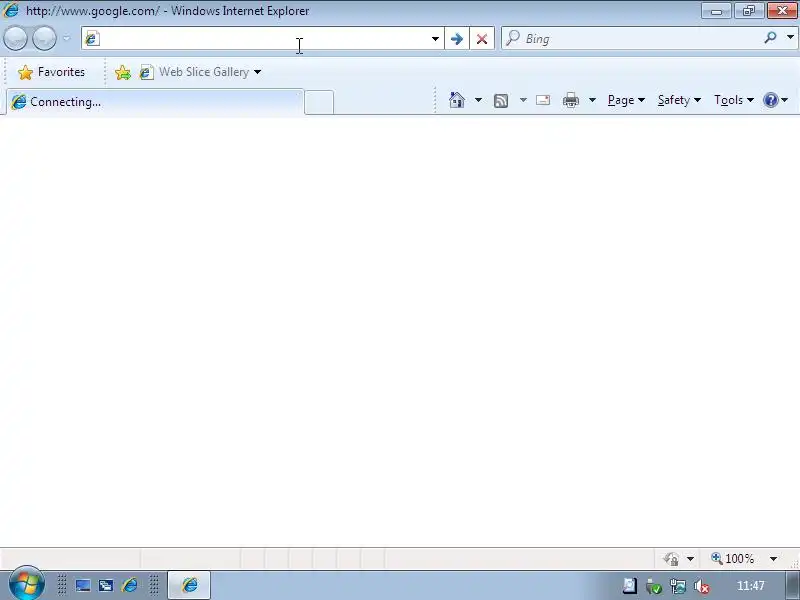
Task: Expand the feeds dropdown arrow
Action: tap(523, 100)
